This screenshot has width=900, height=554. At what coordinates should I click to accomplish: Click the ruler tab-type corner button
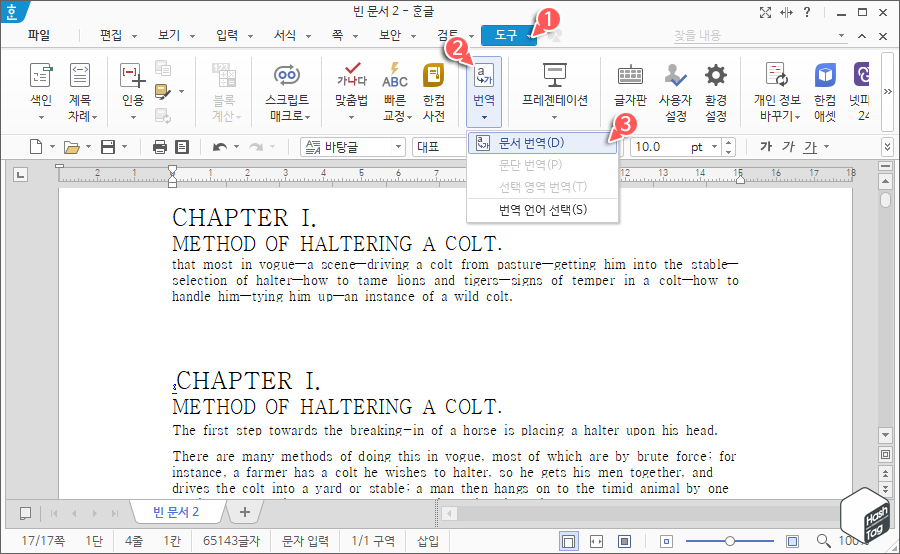coord(20,175)
